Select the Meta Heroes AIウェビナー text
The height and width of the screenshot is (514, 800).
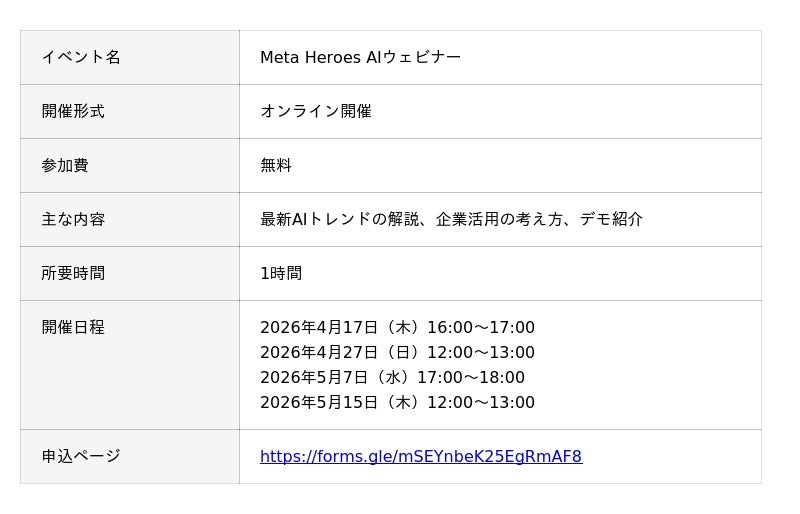[x=360, y=57]
